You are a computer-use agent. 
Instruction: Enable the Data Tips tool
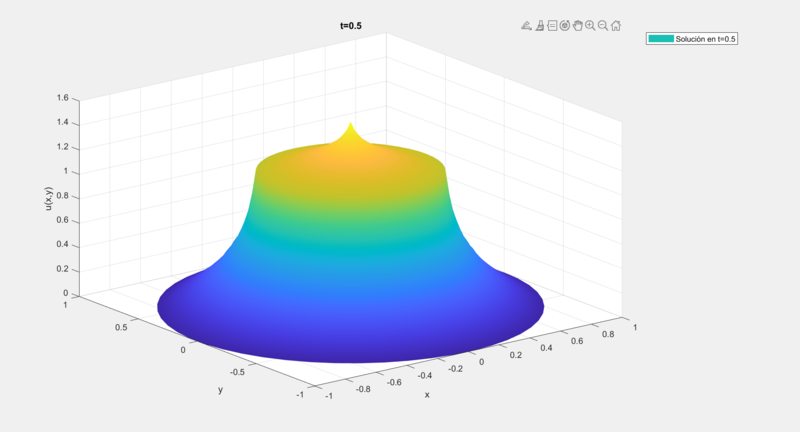[552, 26]
